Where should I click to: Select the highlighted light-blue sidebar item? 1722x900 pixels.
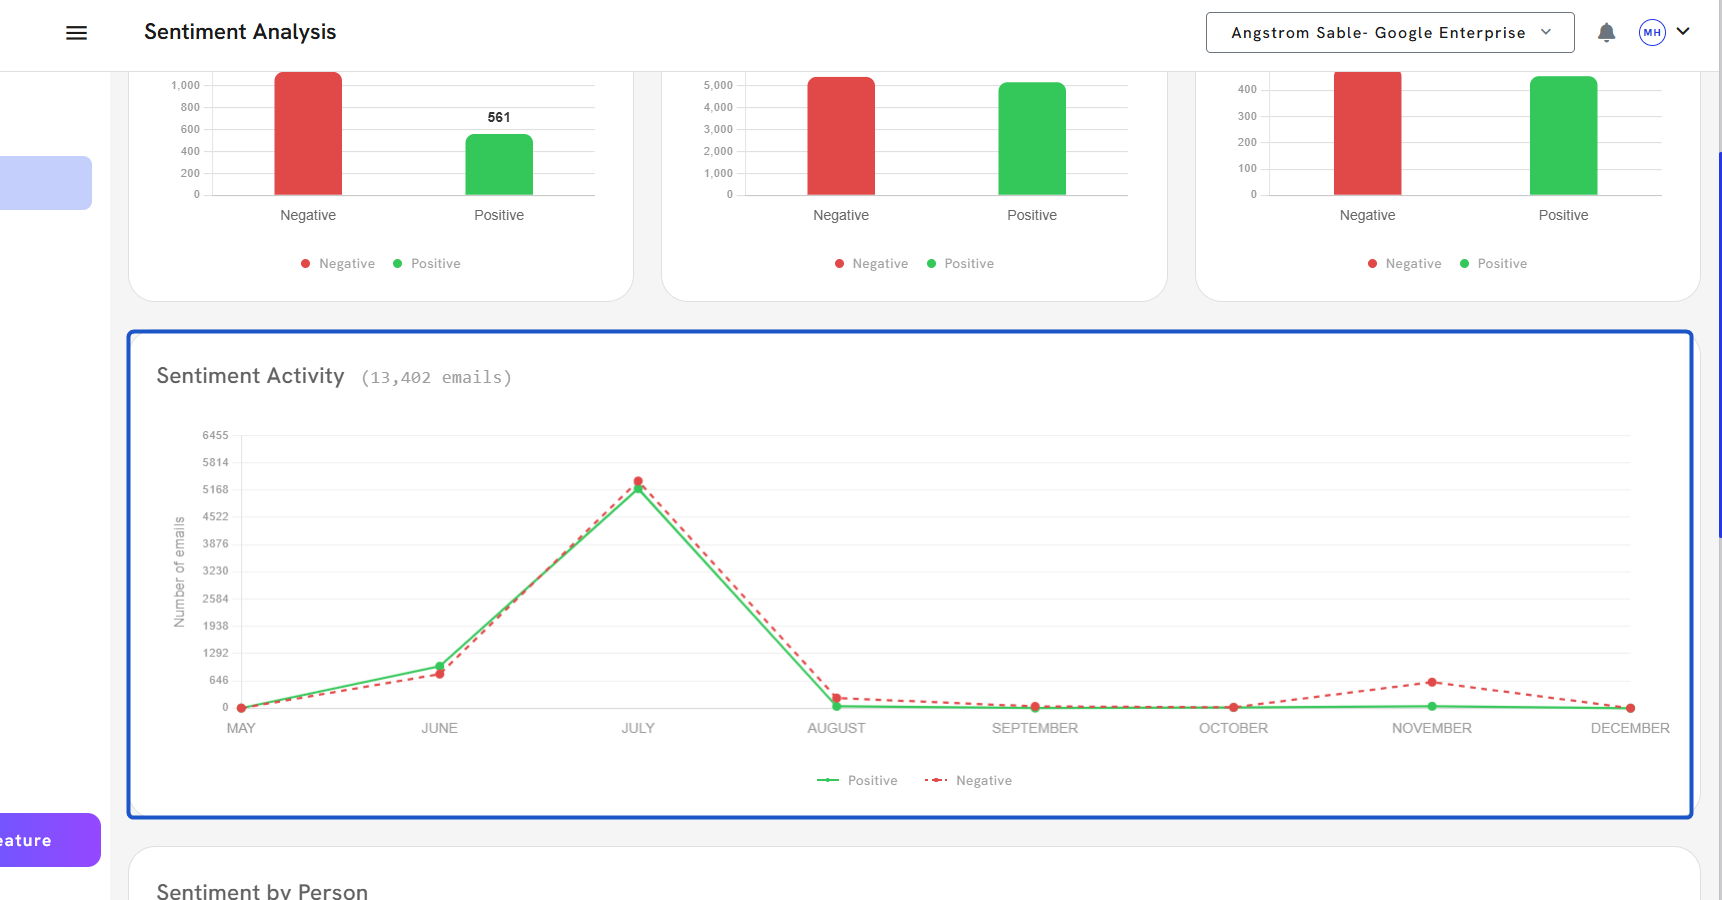pos(45,183)
